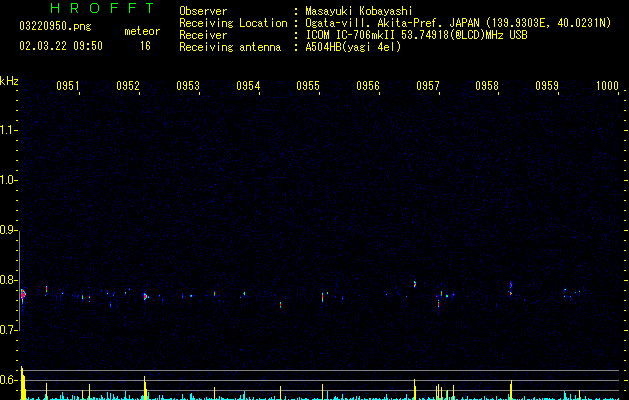
Task: Click the echo just after 0958
Action: [x=511, y=286]
